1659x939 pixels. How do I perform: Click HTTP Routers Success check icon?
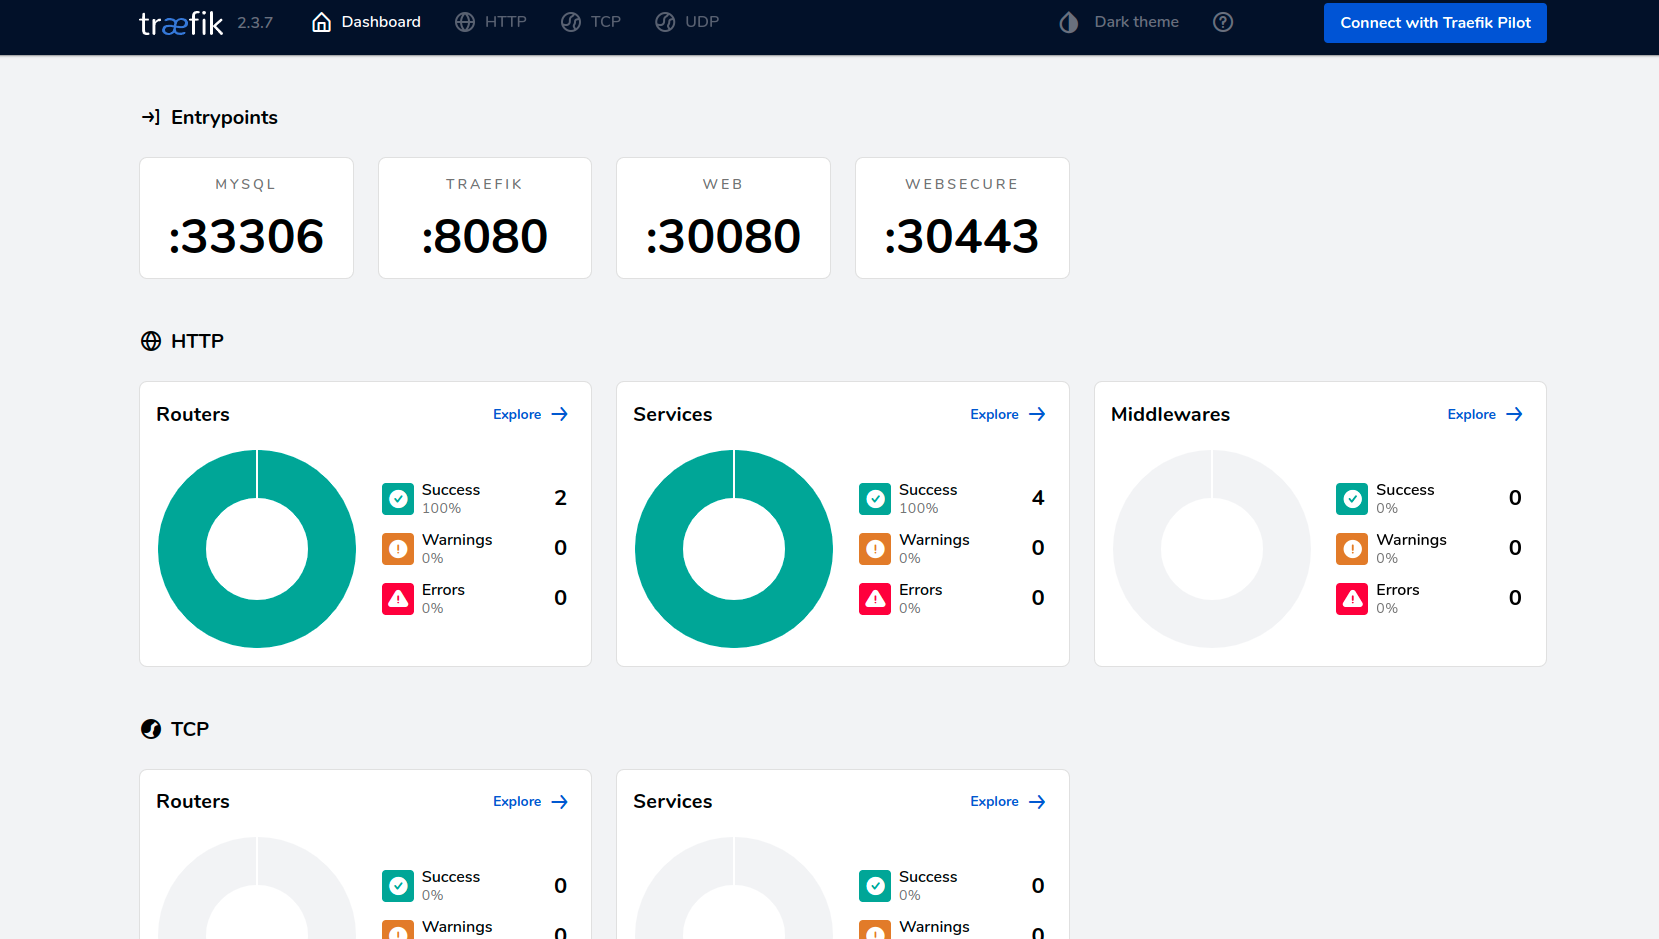point(398,498)
